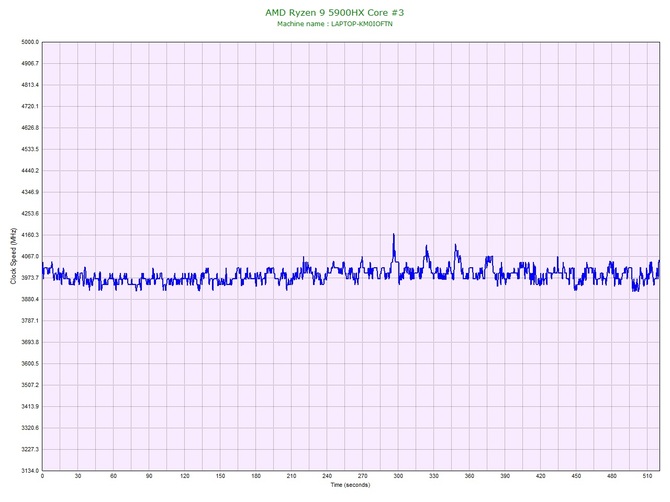This screenshot has height=502, width=670.
Task: Click the 3880.4 y-axis value
Action: (x=30, y=299)
